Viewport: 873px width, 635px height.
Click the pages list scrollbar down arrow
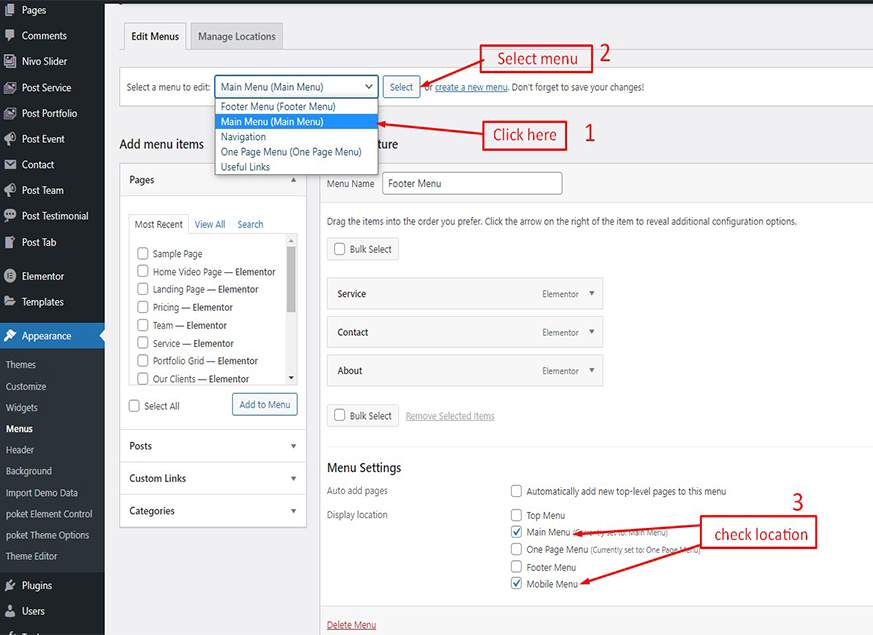291,378
